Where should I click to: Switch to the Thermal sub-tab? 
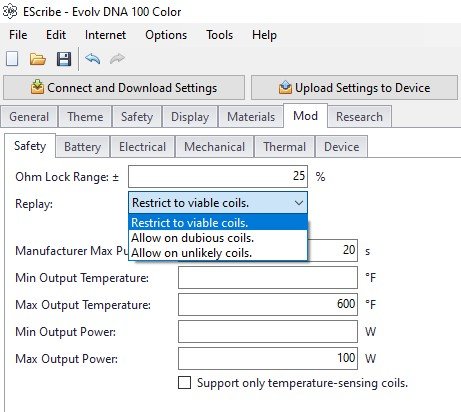click(x=284, y=147)
